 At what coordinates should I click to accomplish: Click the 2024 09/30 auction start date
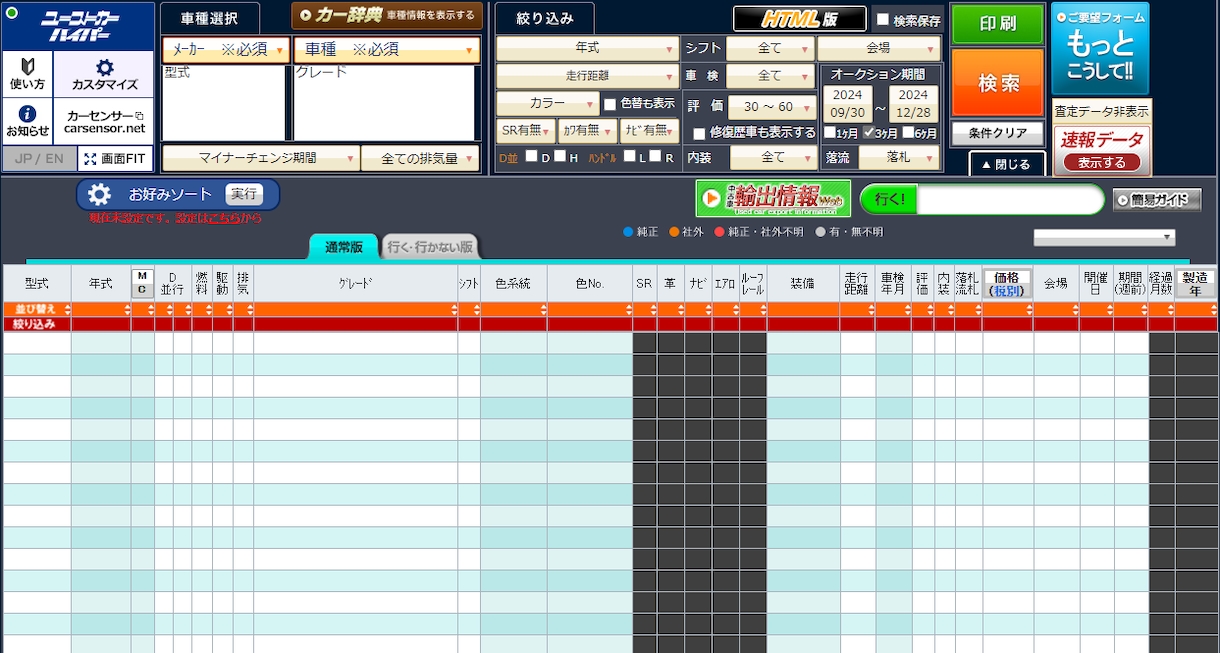coord(847,104)
